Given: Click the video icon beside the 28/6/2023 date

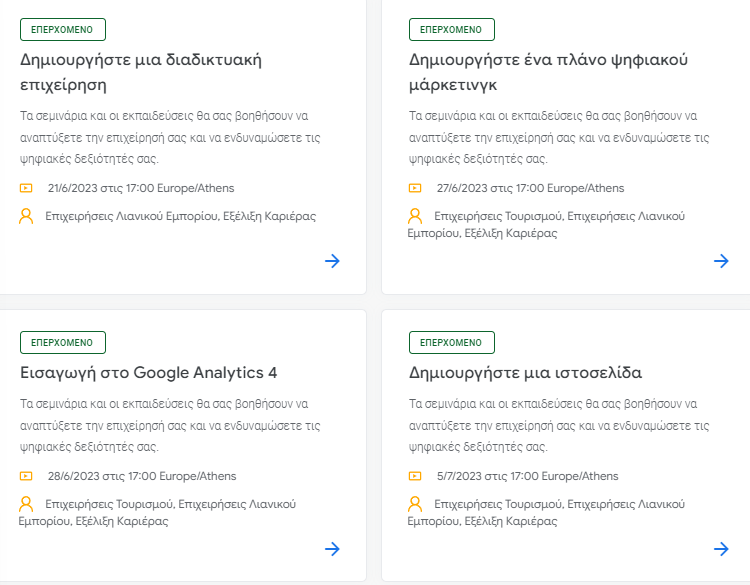Looking at the screenshot, I should (x=26, y=476).
